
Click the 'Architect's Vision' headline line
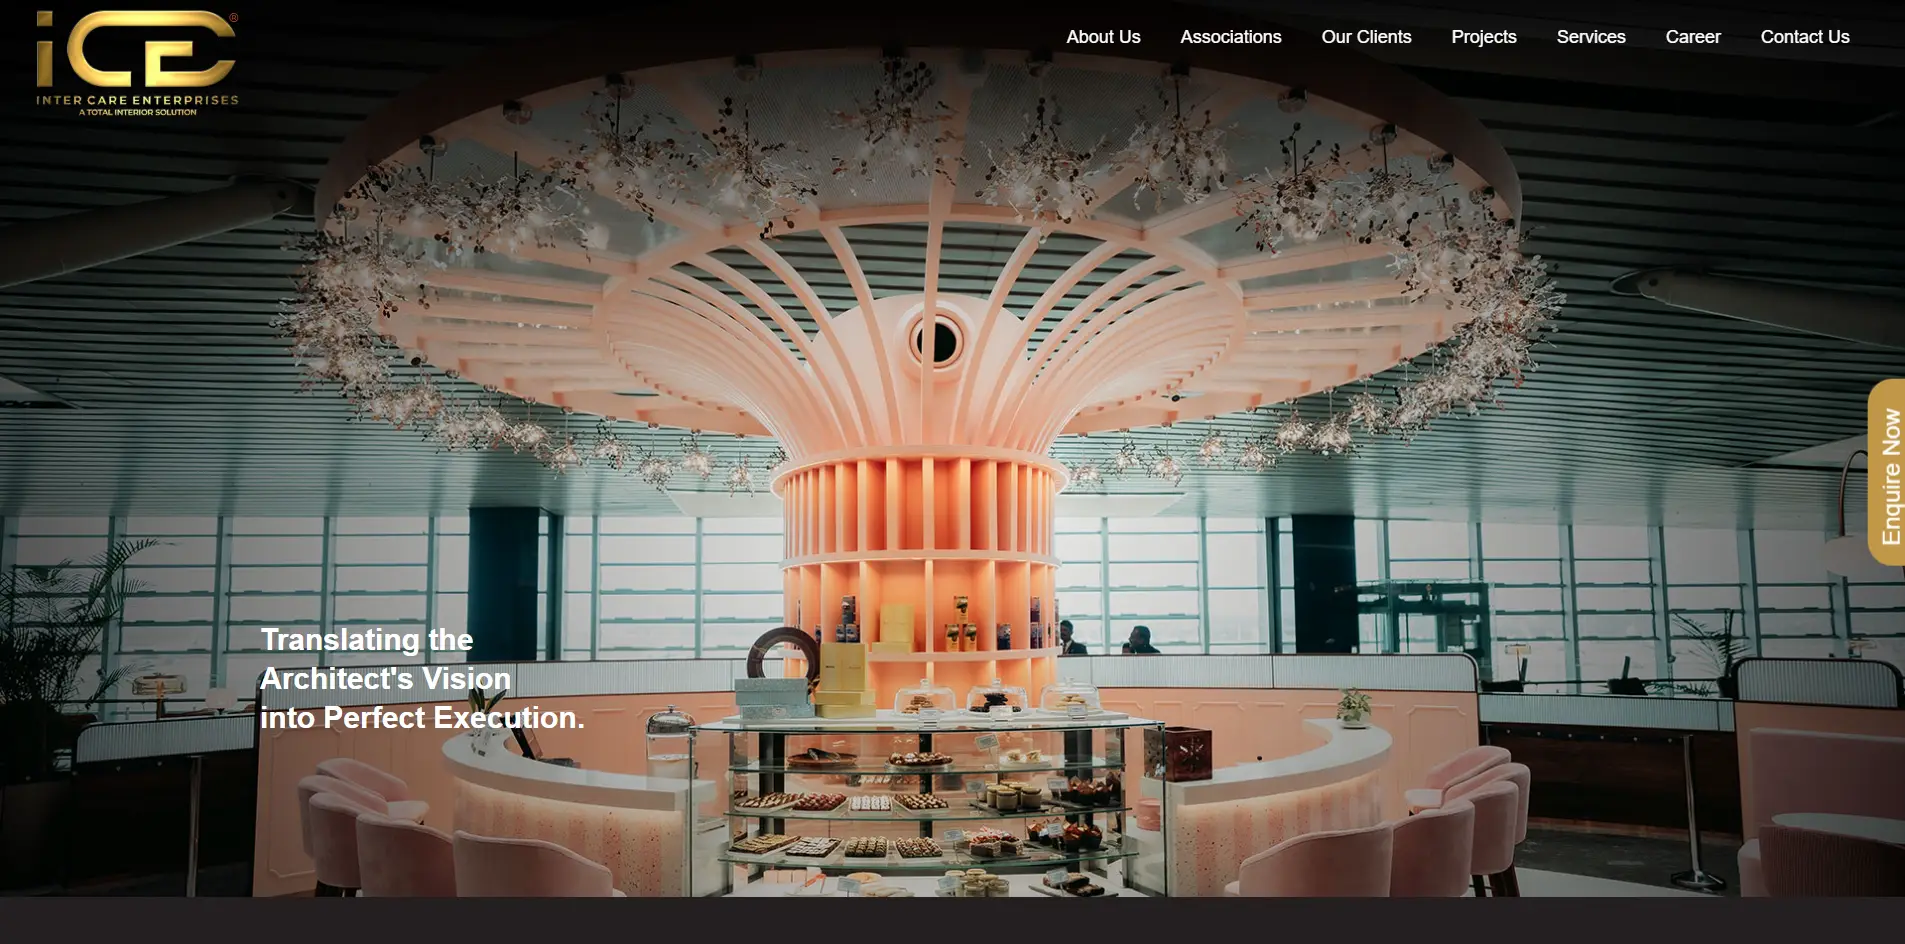(385, 679)
